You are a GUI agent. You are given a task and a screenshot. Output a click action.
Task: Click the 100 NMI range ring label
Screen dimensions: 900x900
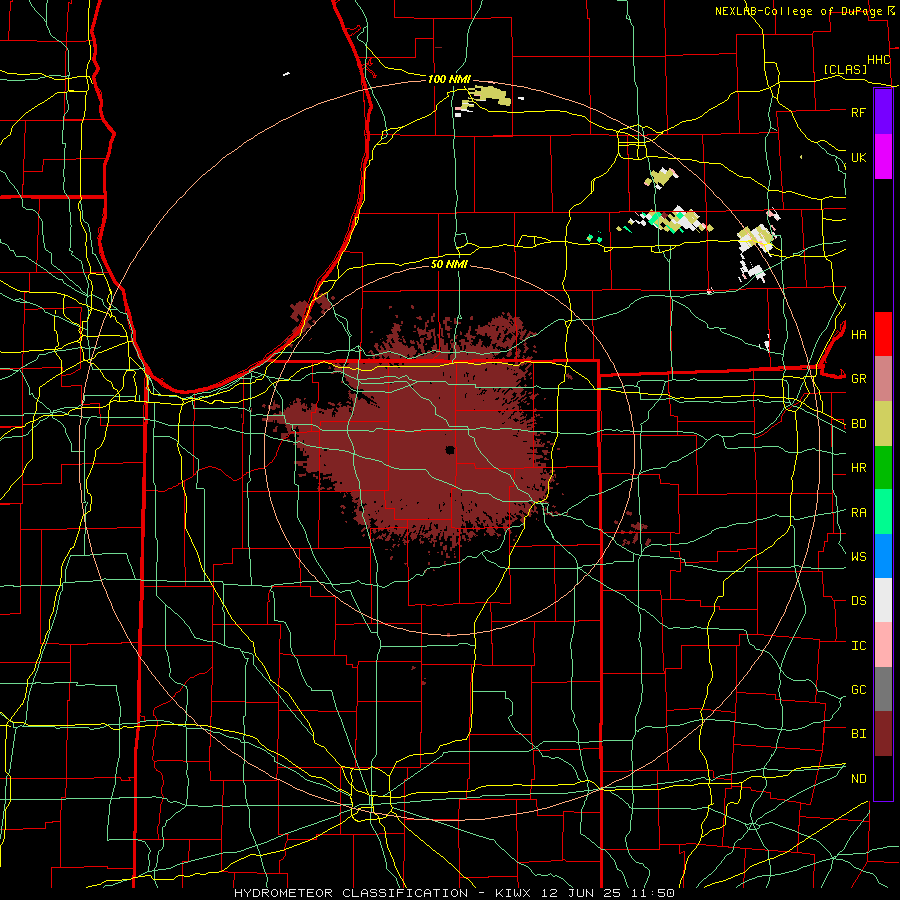pyautogui.click(x=449, y=79)
